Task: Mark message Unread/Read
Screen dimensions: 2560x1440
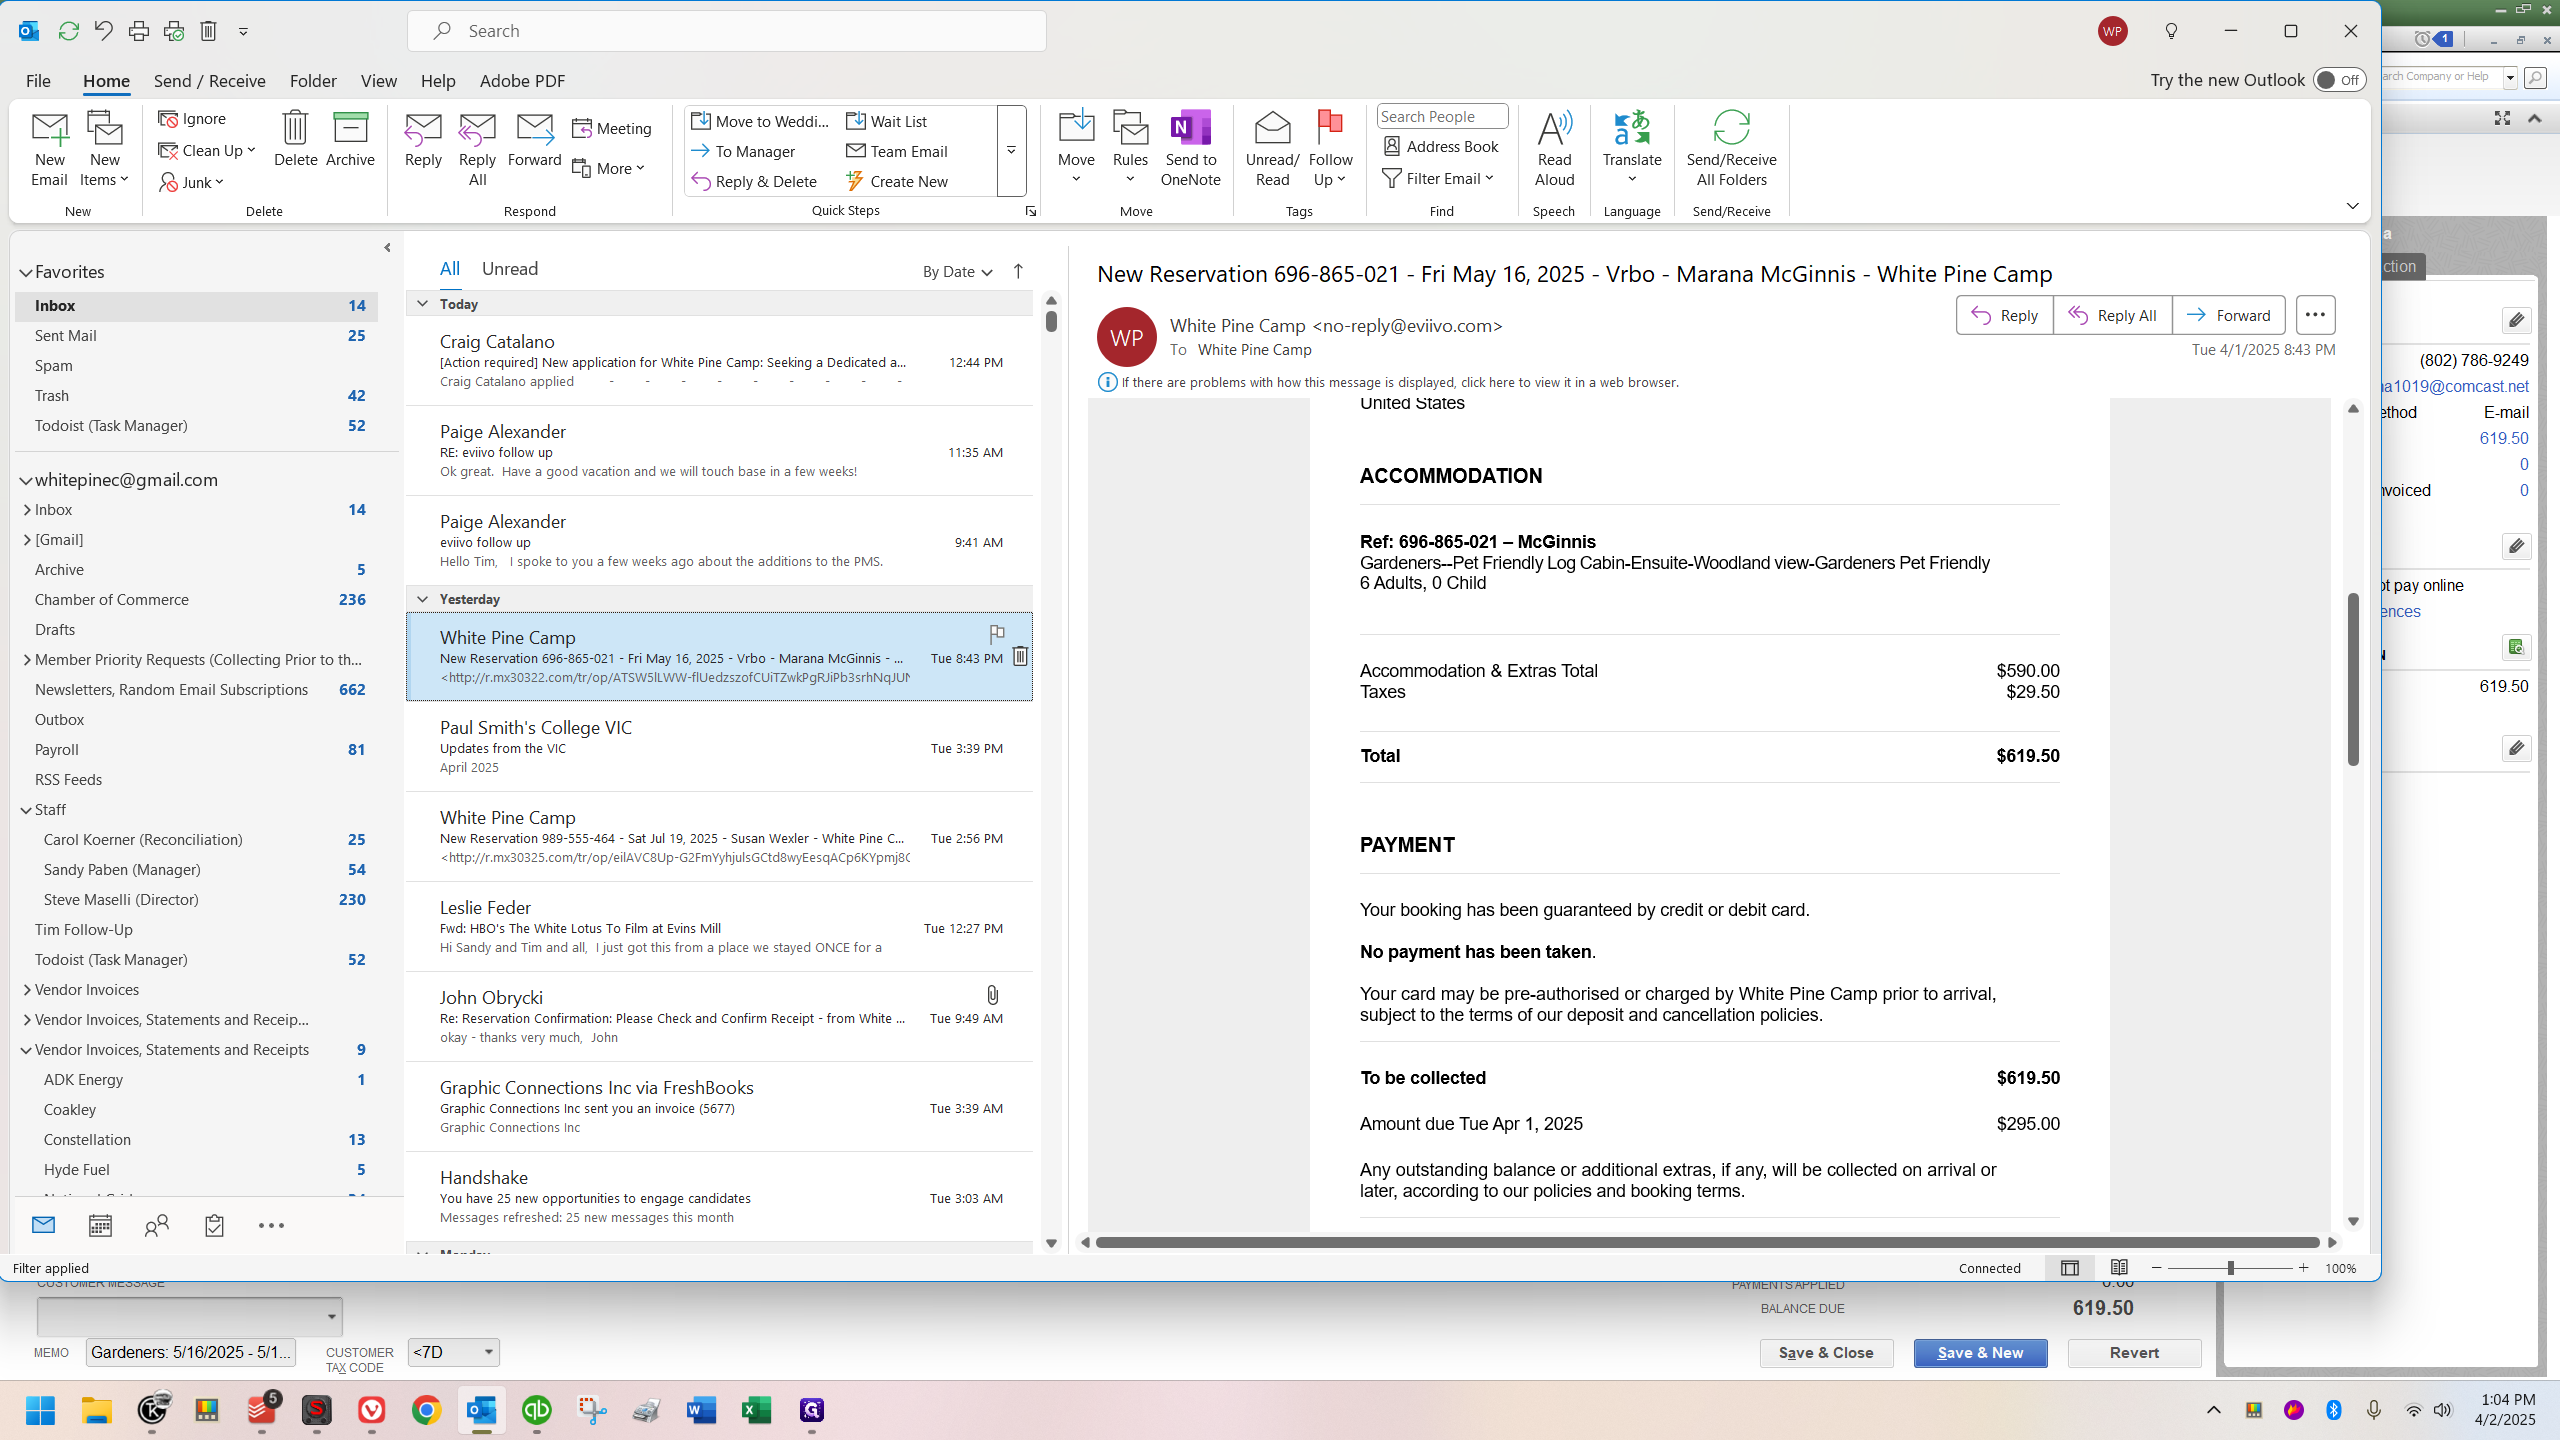Action: coord(1272,149)
